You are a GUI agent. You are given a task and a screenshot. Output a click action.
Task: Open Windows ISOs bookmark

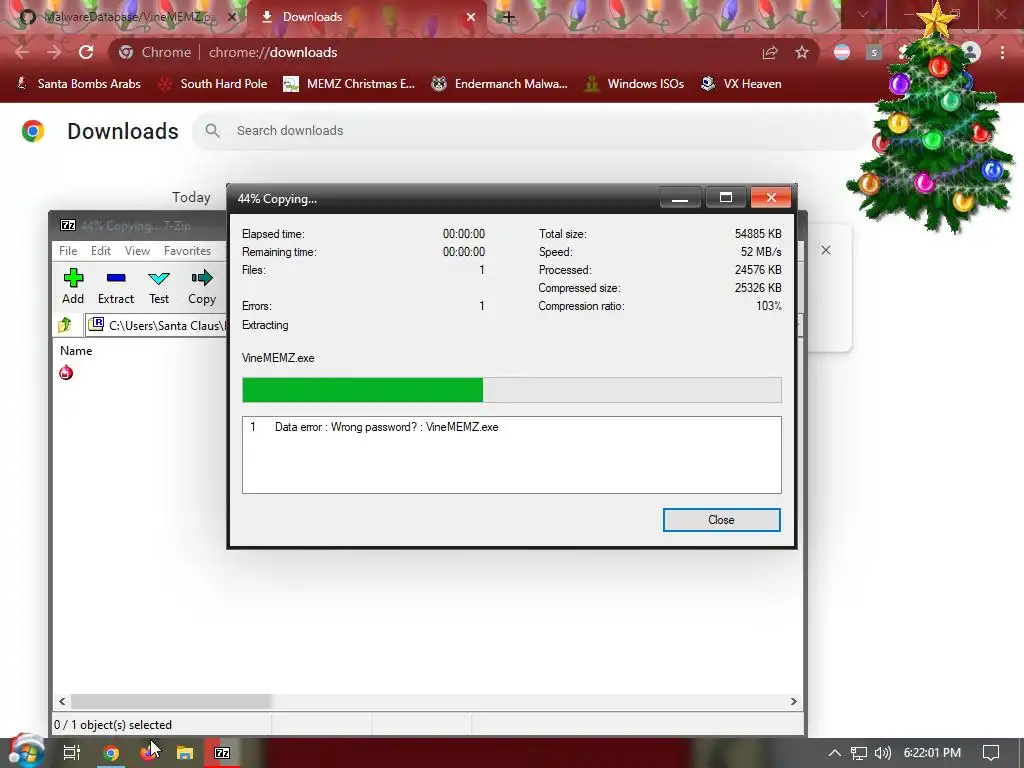click(633, 84)
